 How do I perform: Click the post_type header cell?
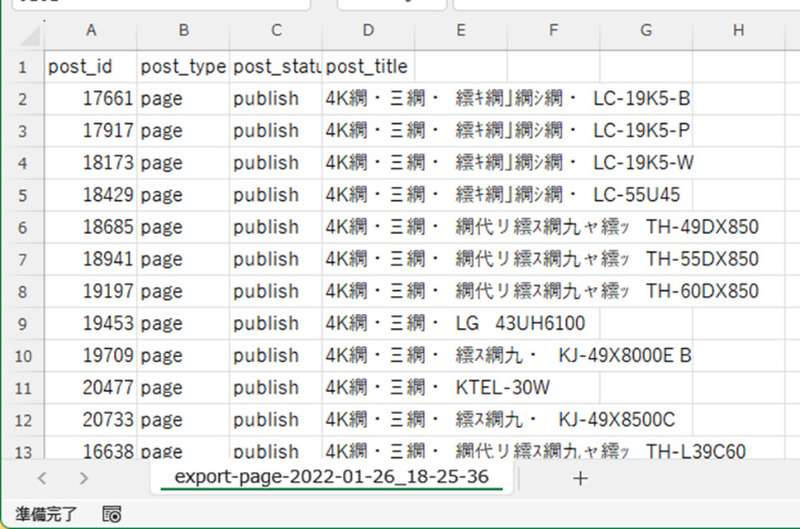(184, 67)
